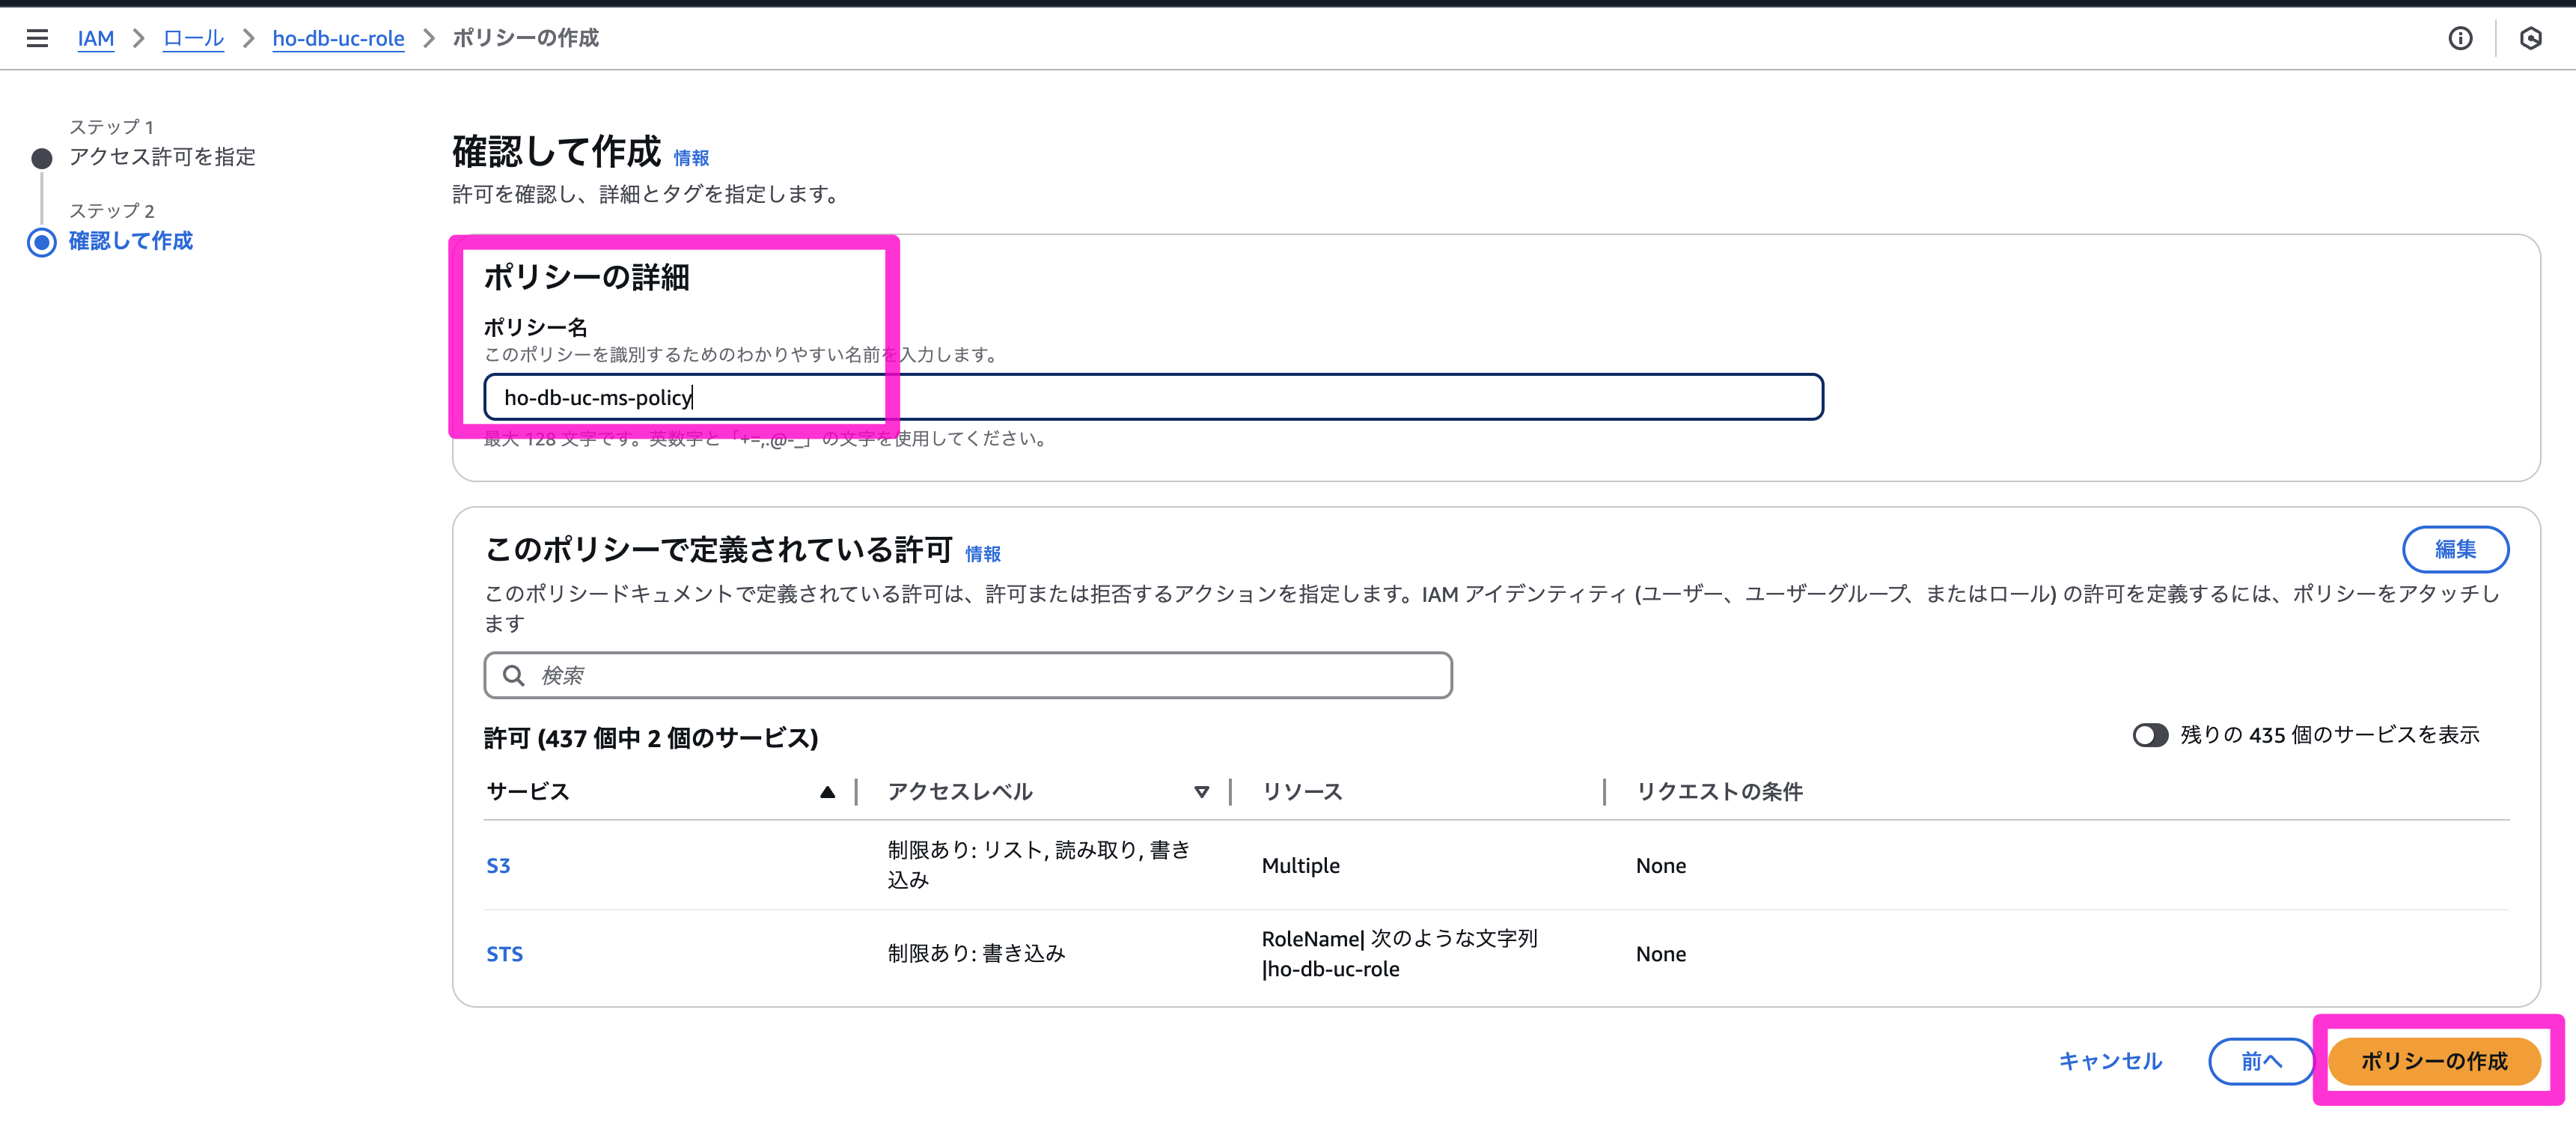
Task: Click the policy name input field
Action: click(1152, 397)
